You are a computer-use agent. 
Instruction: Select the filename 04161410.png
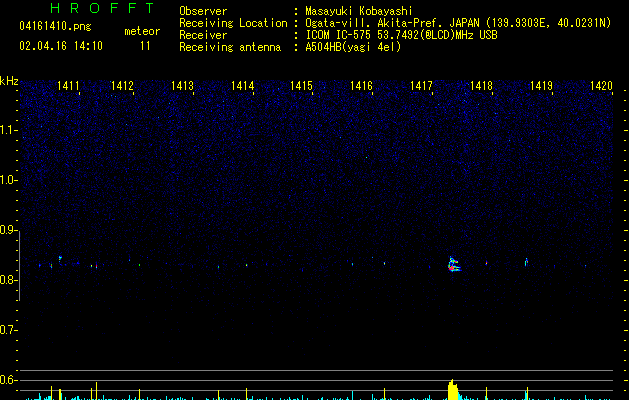click(55, 26)
